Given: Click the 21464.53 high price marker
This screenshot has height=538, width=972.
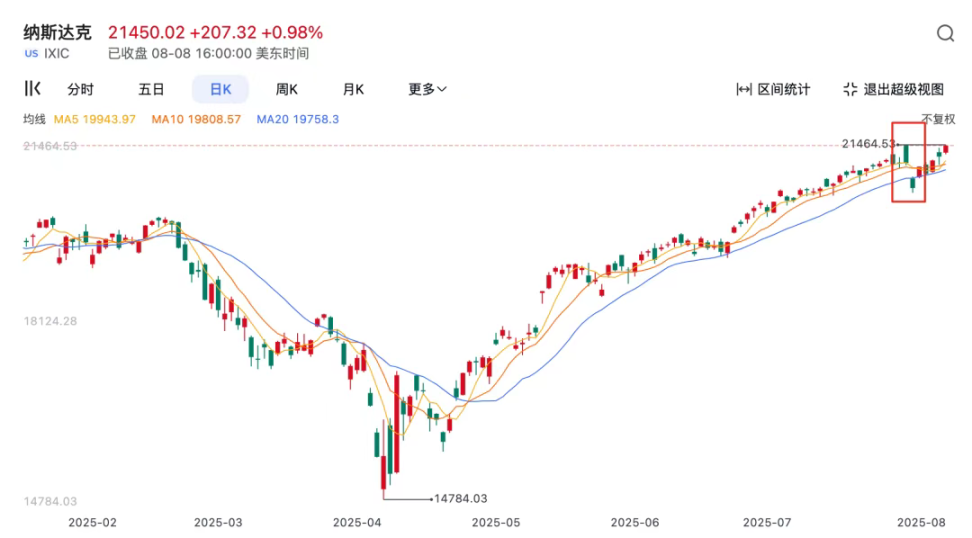Looking at the screenshot, I should click(866, 144).
